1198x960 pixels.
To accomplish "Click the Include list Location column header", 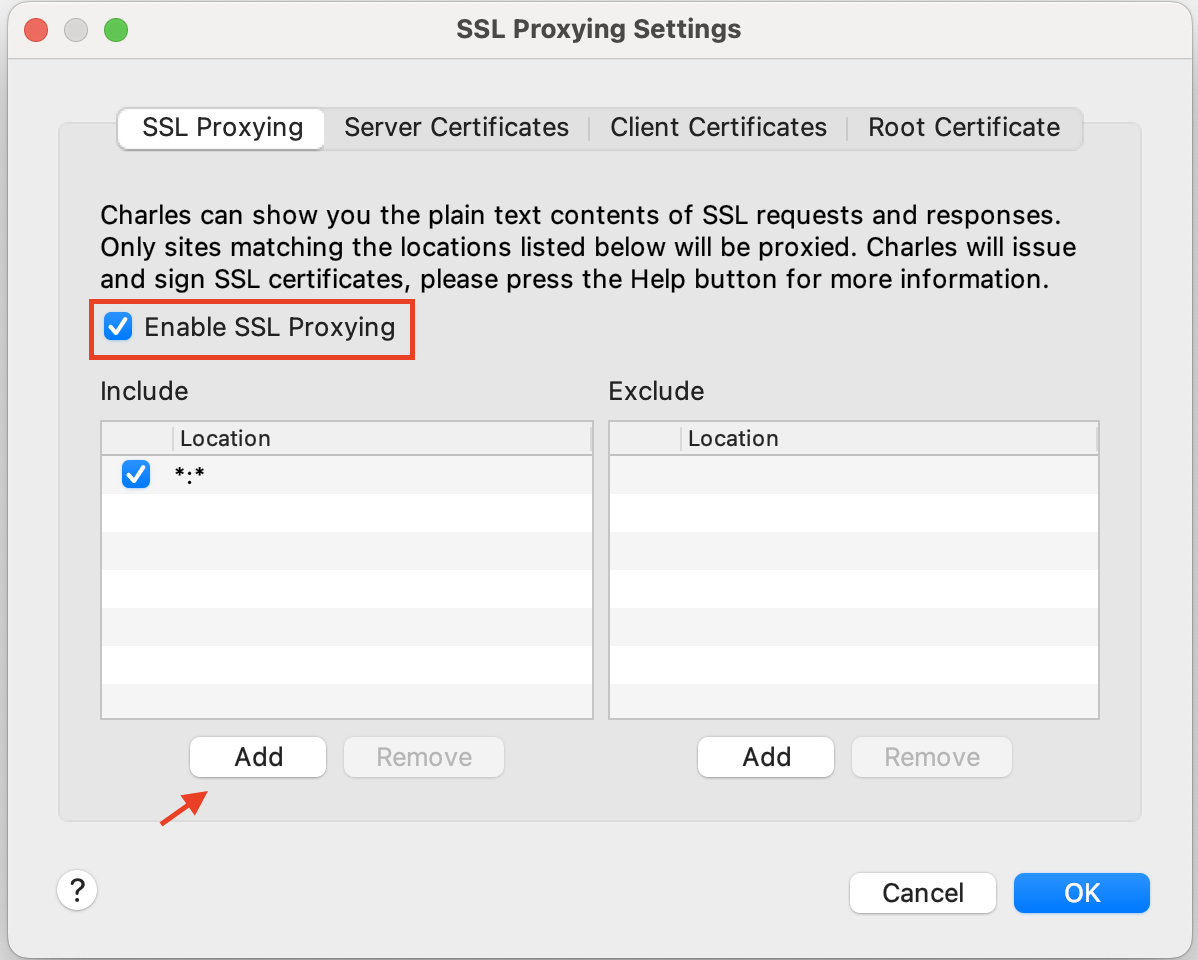I will [x=380, y=439].
